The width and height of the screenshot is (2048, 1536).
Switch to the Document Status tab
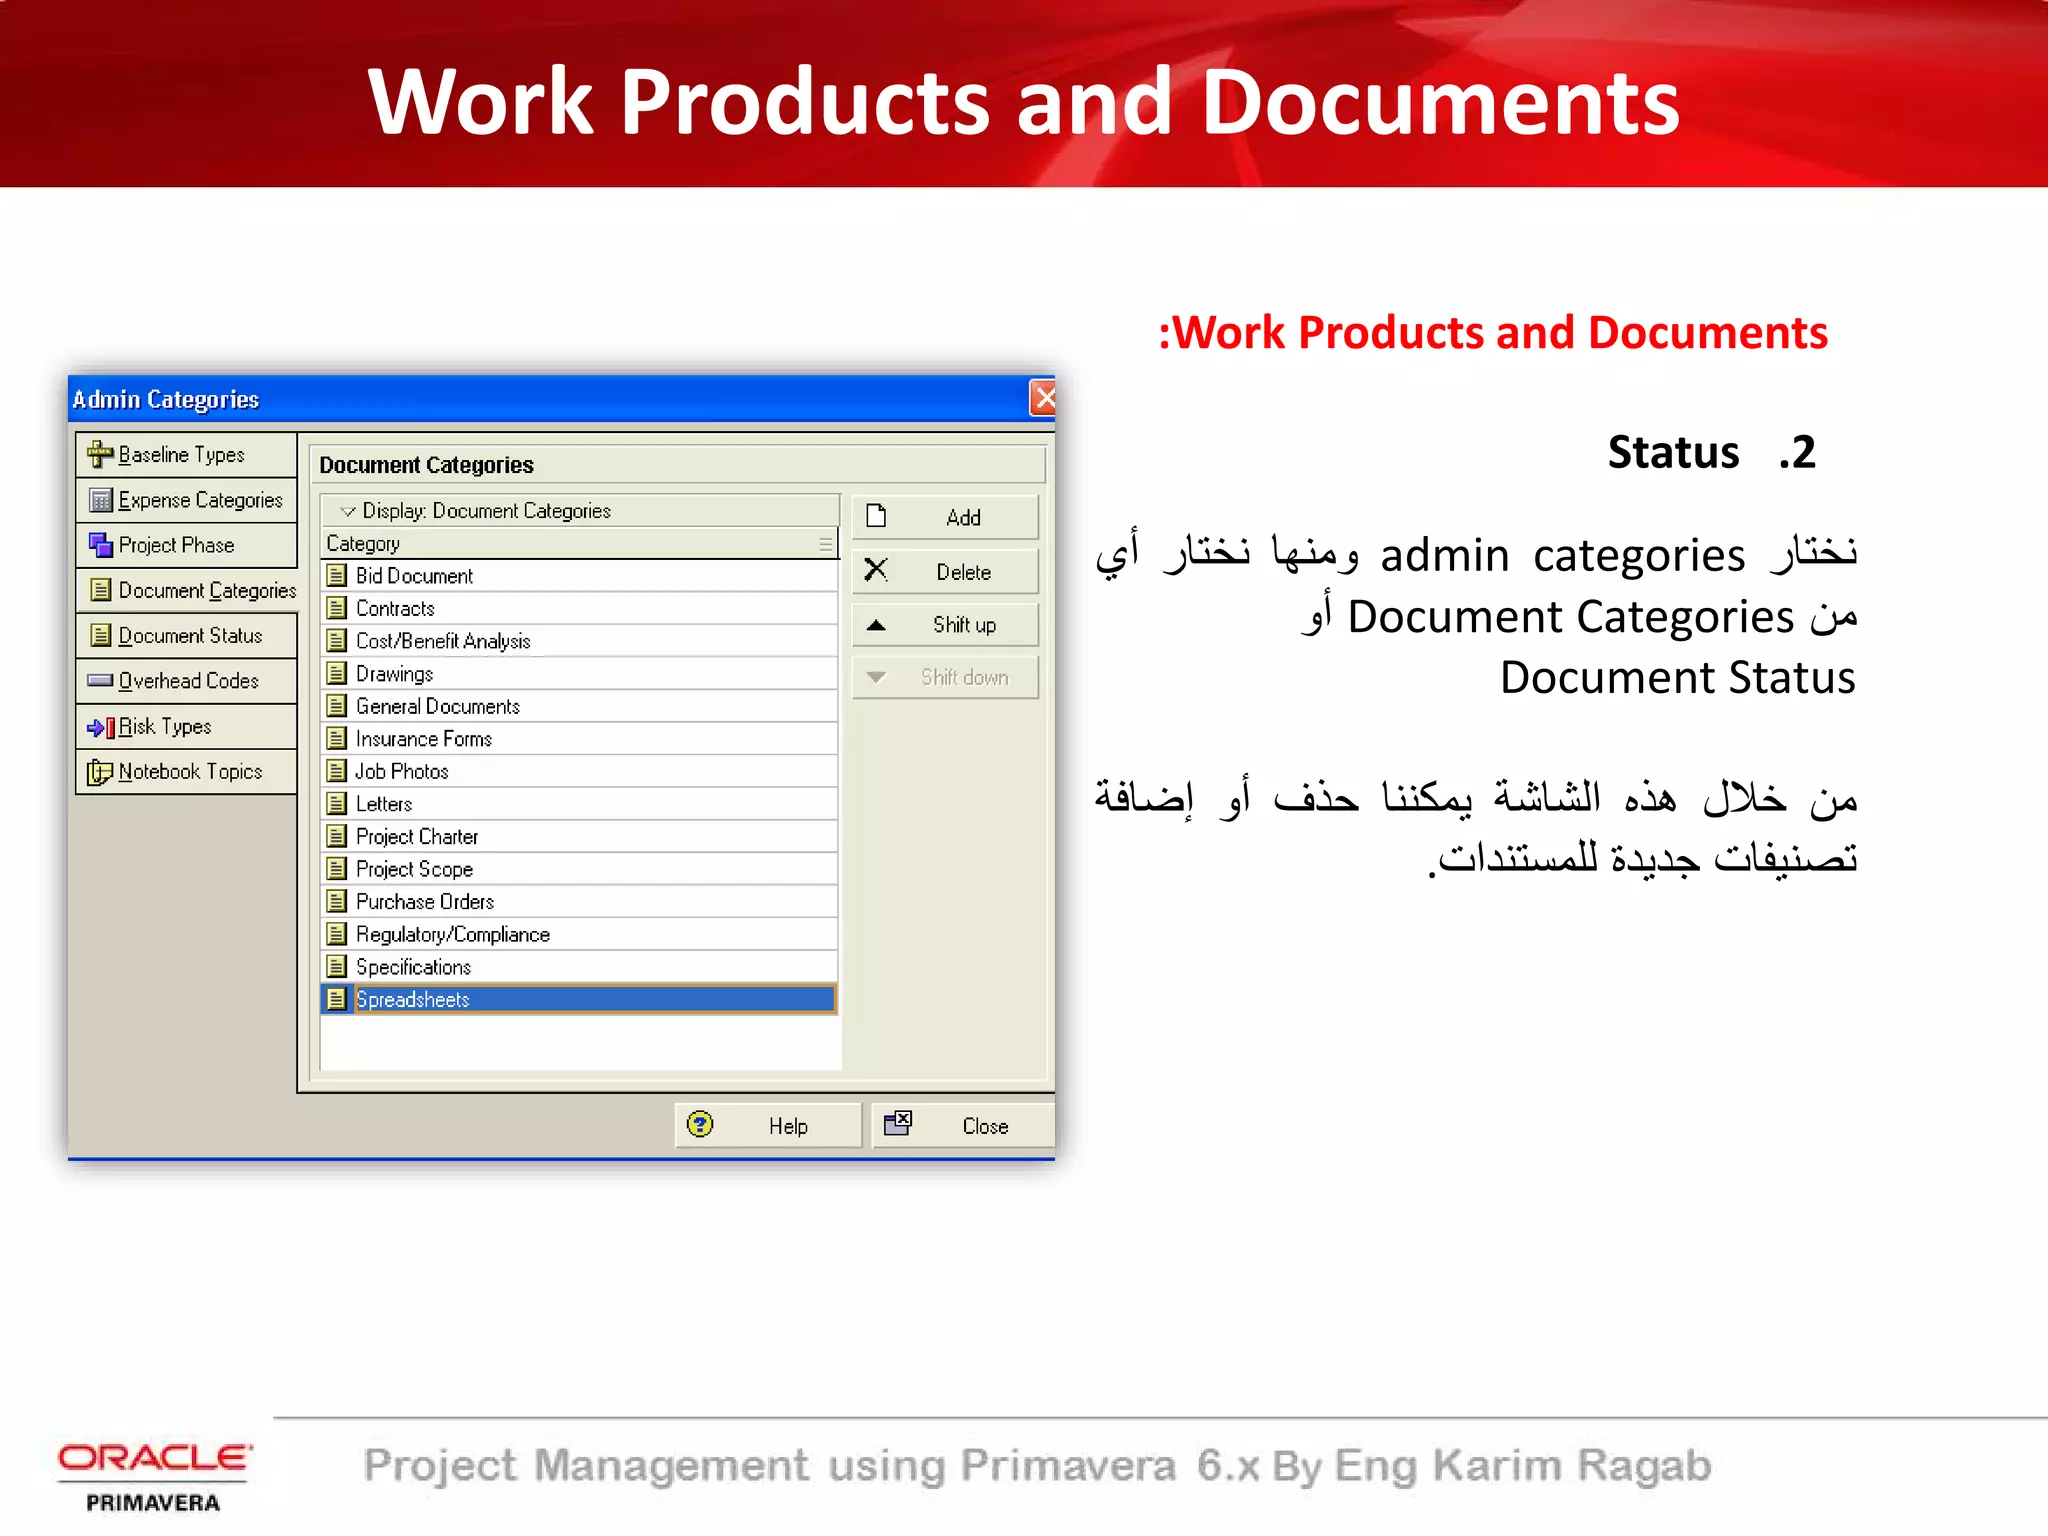pyautogui.click(x=187, y=636)
